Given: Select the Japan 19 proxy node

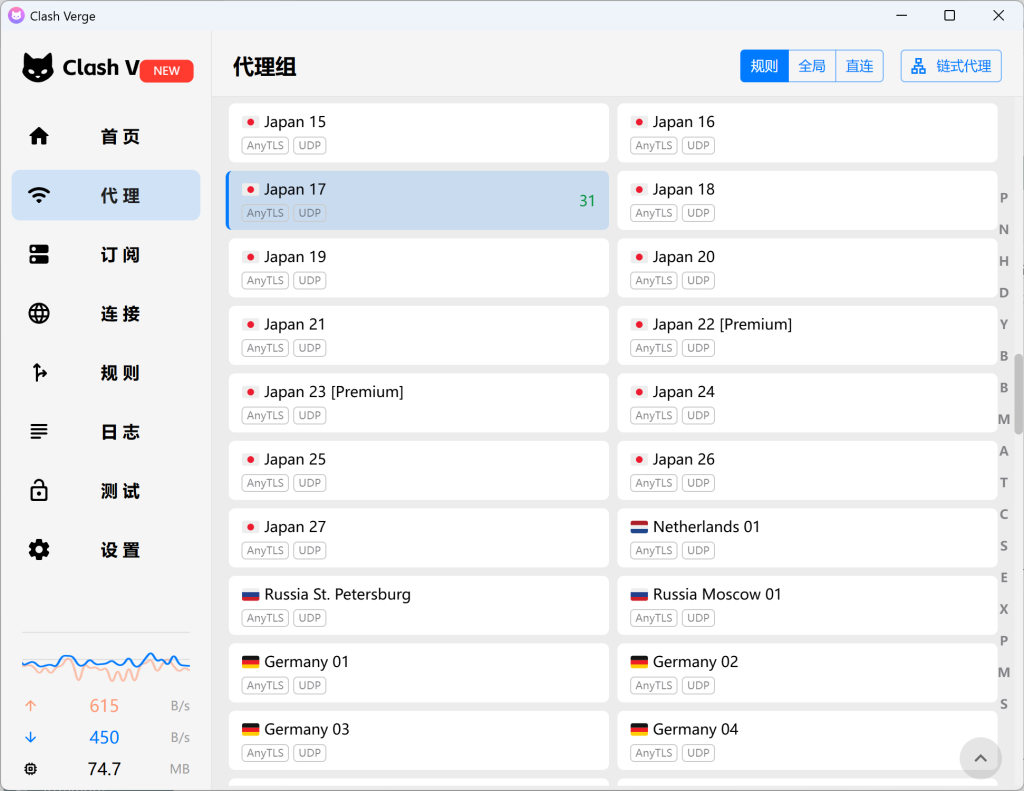Looking at the screenshot, I should pyautogui.click(x=419, y=268).
